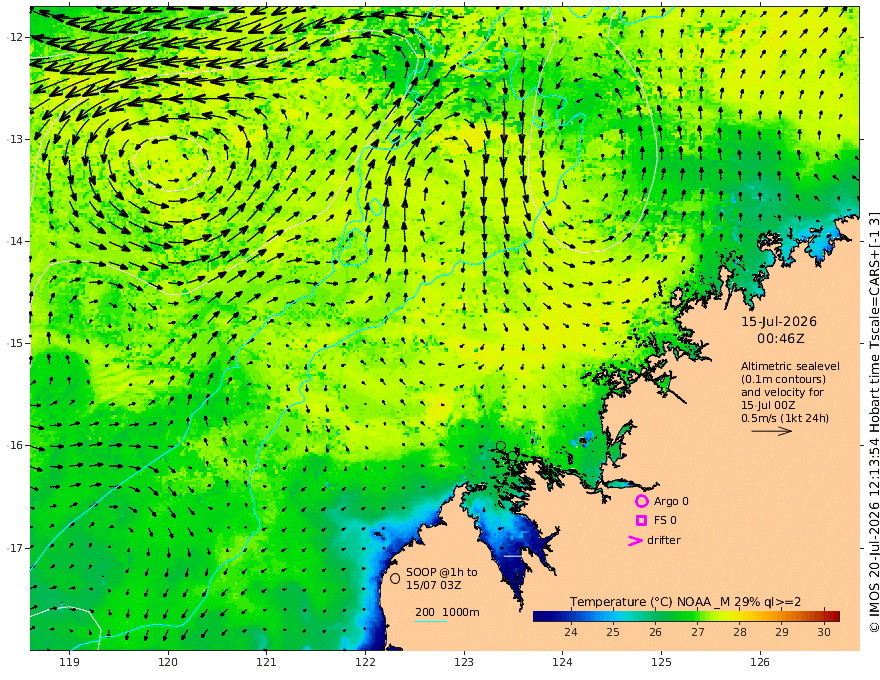Click the '15/07 03Z' legend text
Image resolution: width=880 pixels, height=680 pixels.
point(434,585)
